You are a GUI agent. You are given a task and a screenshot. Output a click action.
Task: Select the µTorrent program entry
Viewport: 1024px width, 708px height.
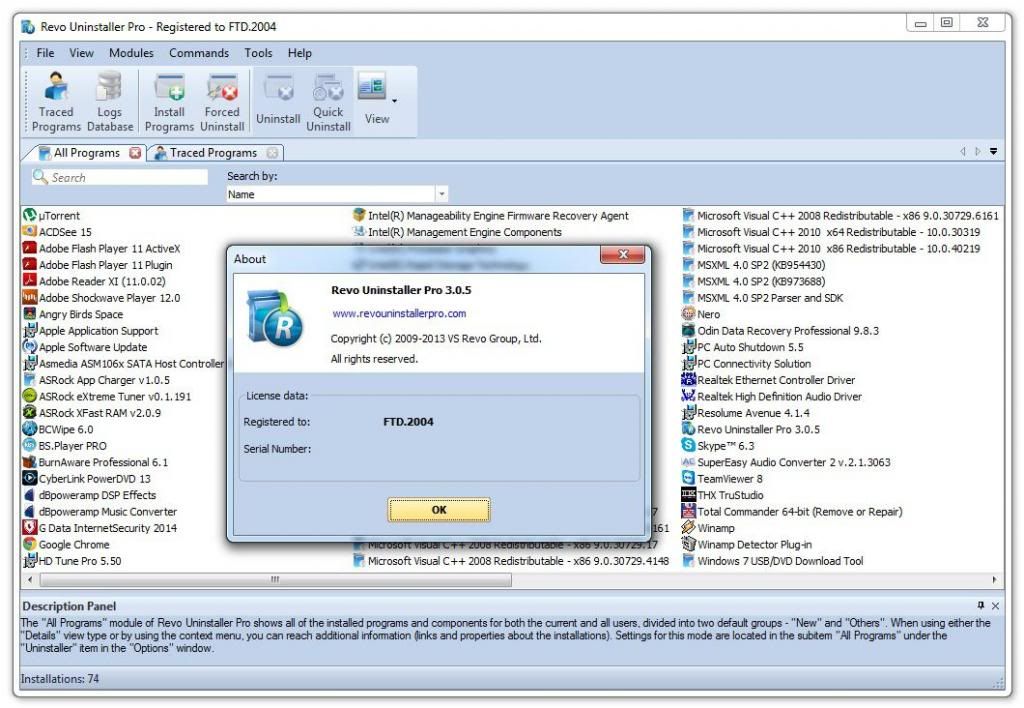pyautogui.click(x=59, y=216)
